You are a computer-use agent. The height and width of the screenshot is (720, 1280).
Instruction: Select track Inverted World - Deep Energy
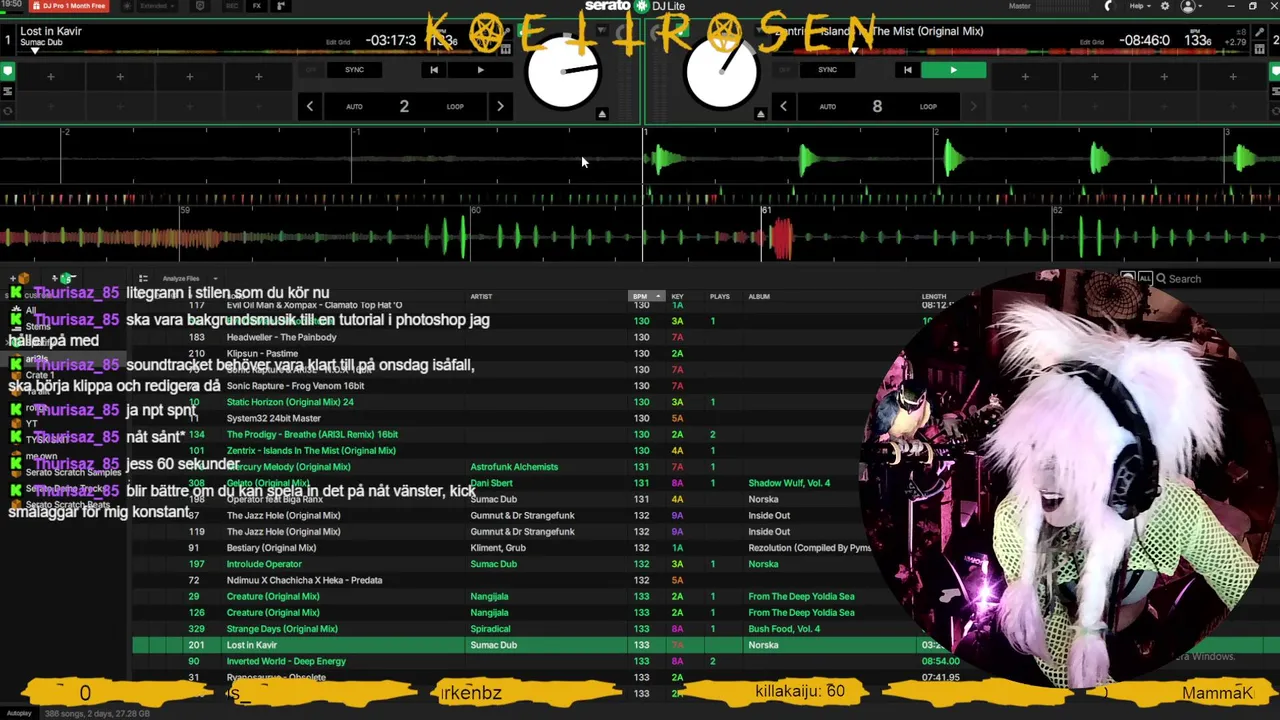(x=286, y=661)
